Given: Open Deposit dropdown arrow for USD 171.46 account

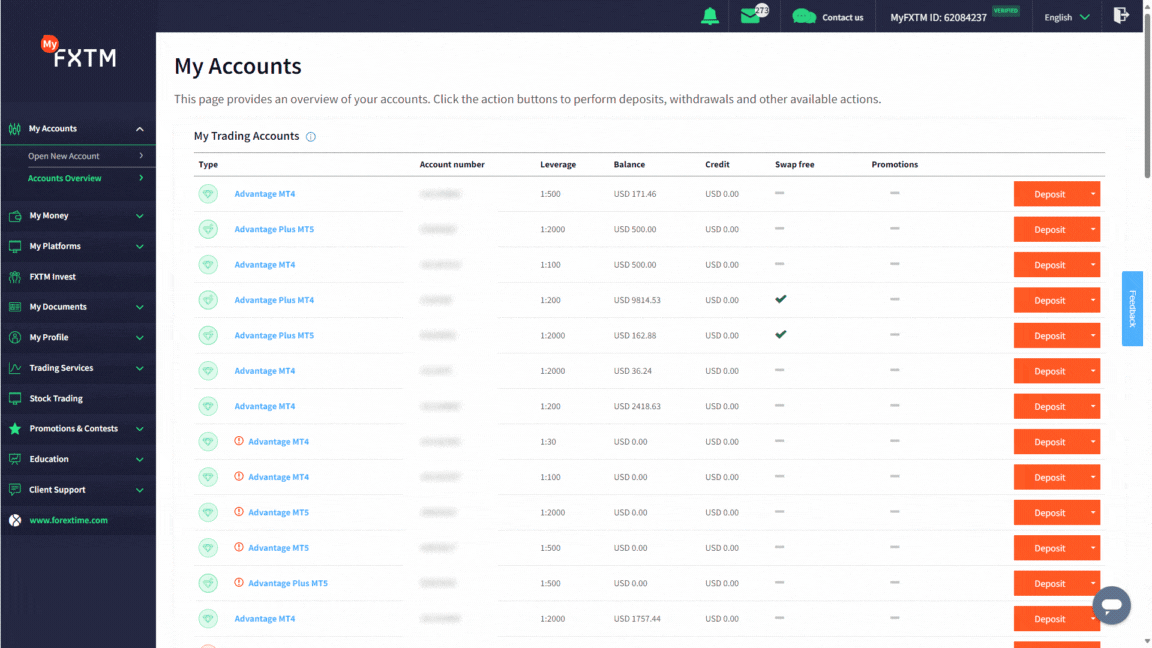Looking at the screenshot, I should coord(1092,194).
